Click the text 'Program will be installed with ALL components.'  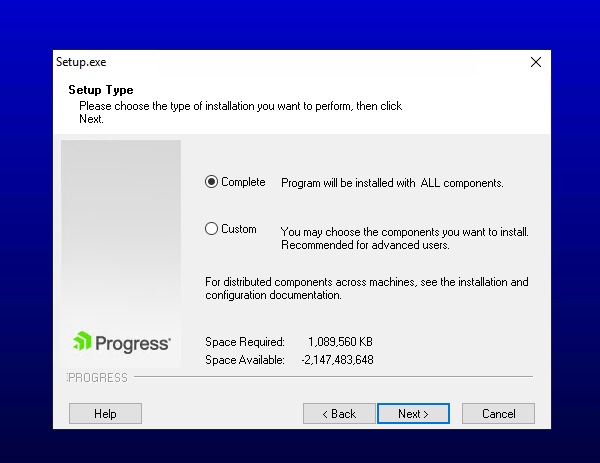pos(392,183)
